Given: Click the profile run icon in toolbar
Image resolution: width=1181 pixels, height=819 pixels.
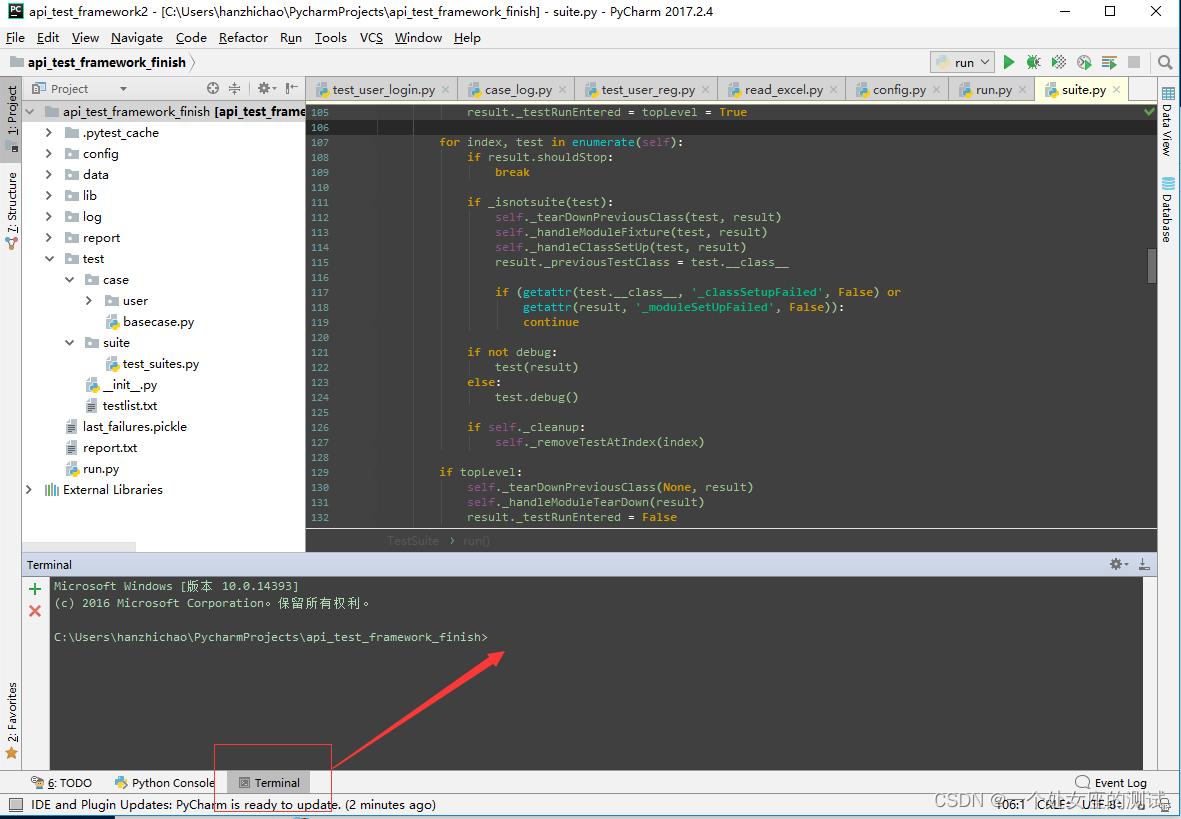Looking at the screenshot, I should click(1084, 63).
